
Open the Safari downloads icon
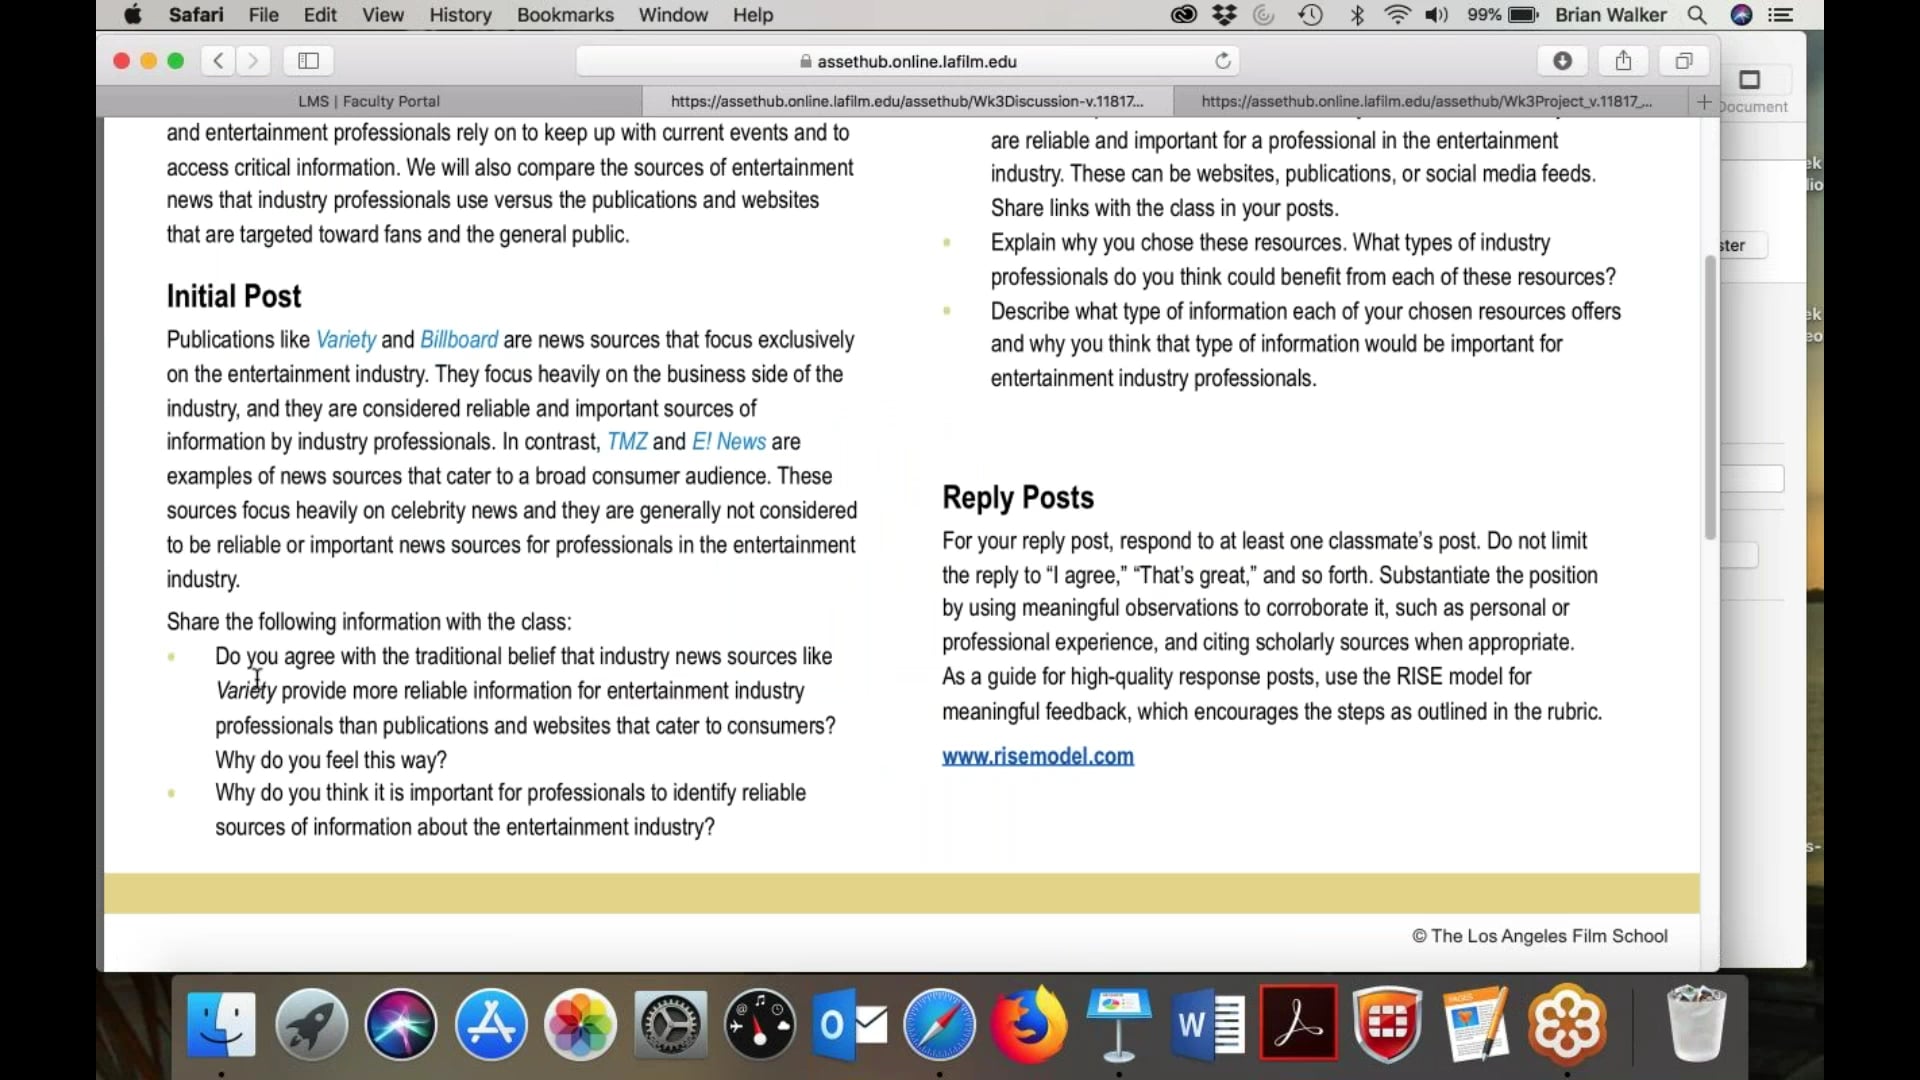[x=1562, y=61]
